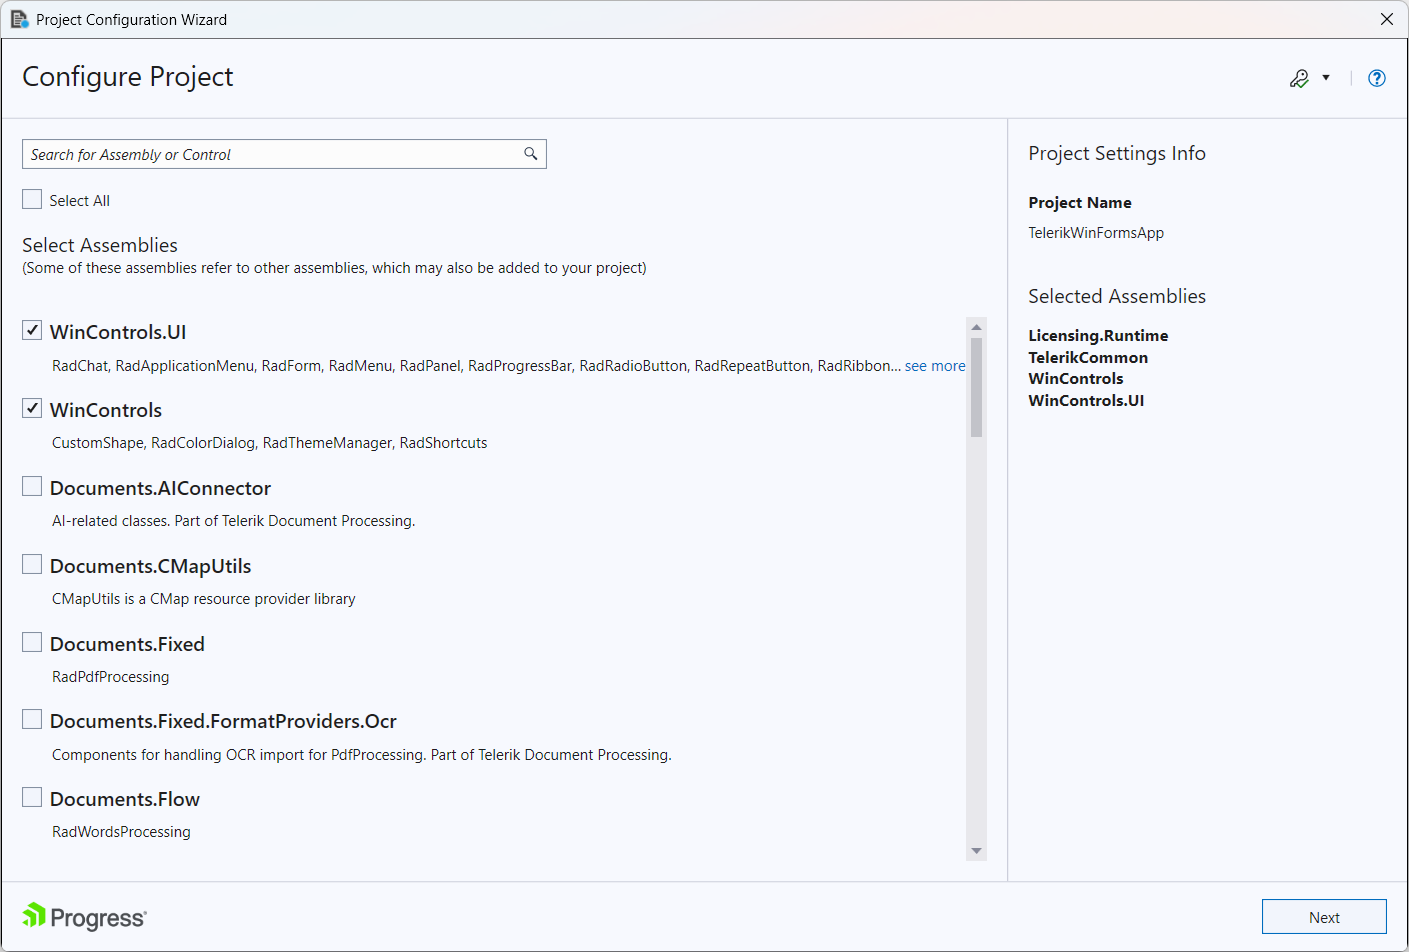
Task: Click the "see more" link under WinControls.UI
Action: tap(935, 365)
